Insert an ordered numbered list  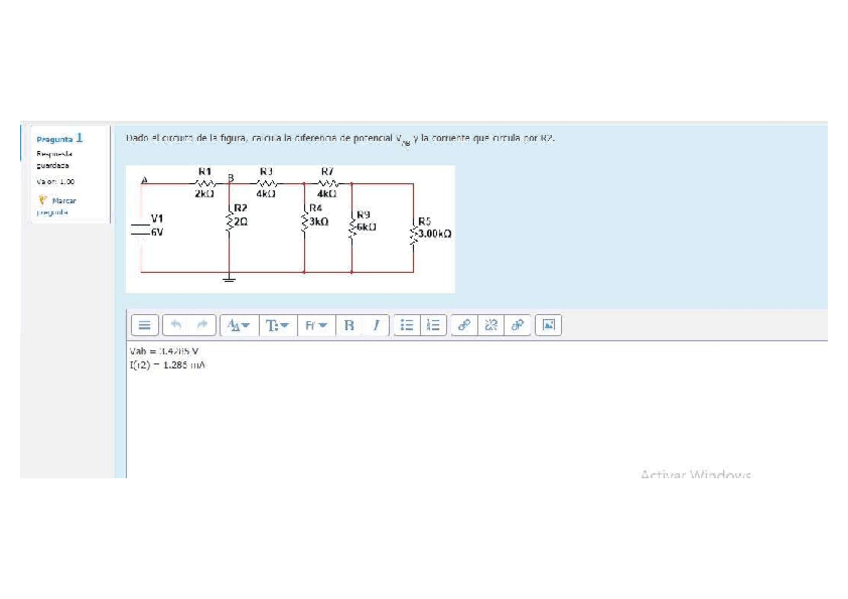pyautogui.click(x=433, y=325)
